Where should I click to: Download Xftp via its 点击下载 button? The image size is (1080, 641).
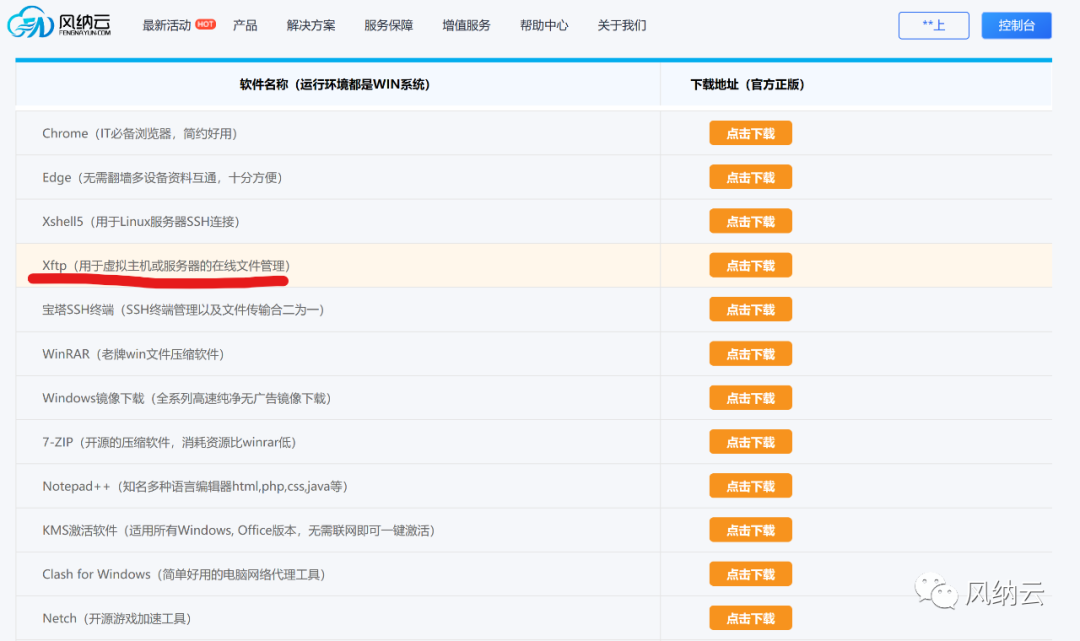coord(751,265)
